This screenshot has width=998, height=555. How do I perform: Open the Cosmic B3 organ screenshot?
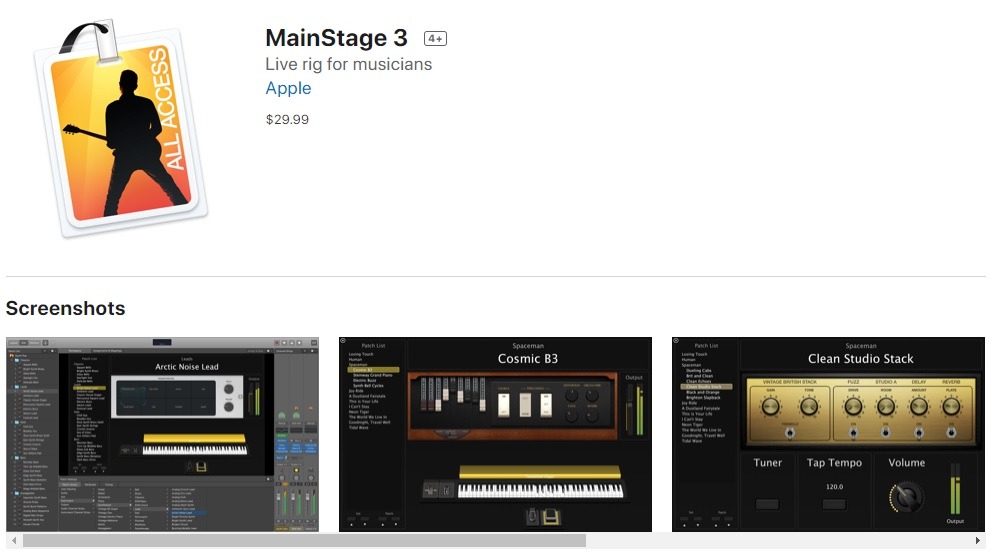[495, 434]
